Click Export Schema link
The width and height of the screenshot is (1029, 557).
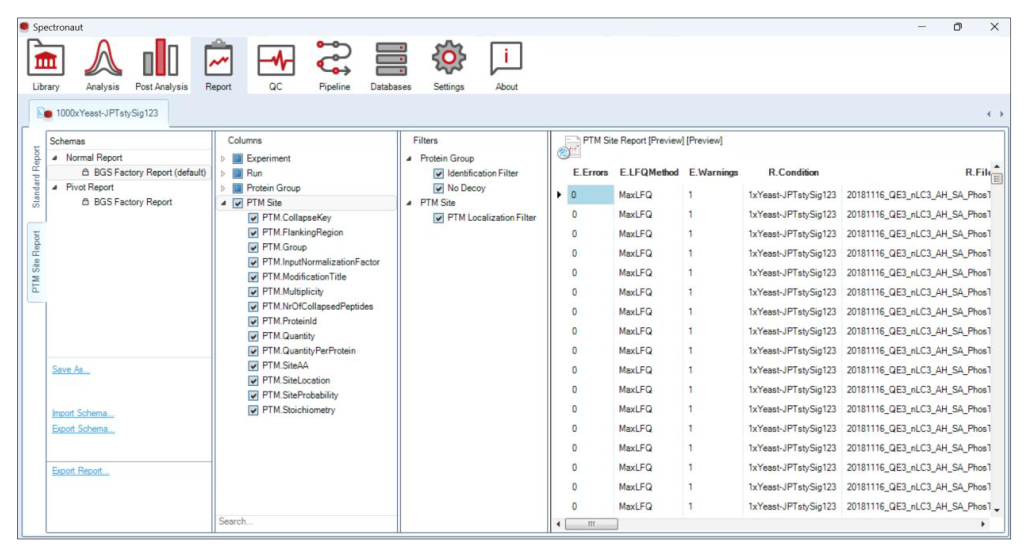click(83, 429)
